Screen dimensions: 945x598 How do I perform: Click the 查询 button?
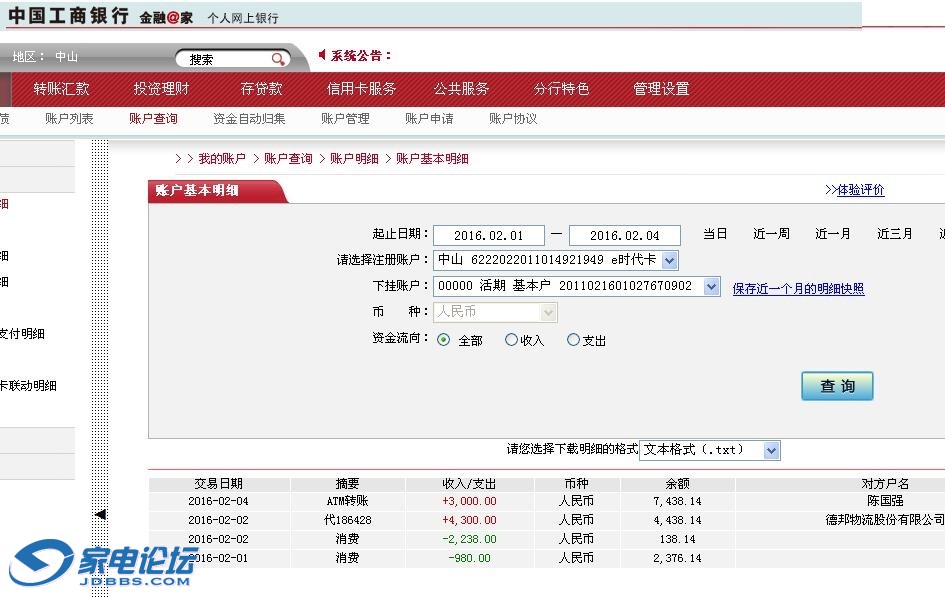(x=837, y=386)
